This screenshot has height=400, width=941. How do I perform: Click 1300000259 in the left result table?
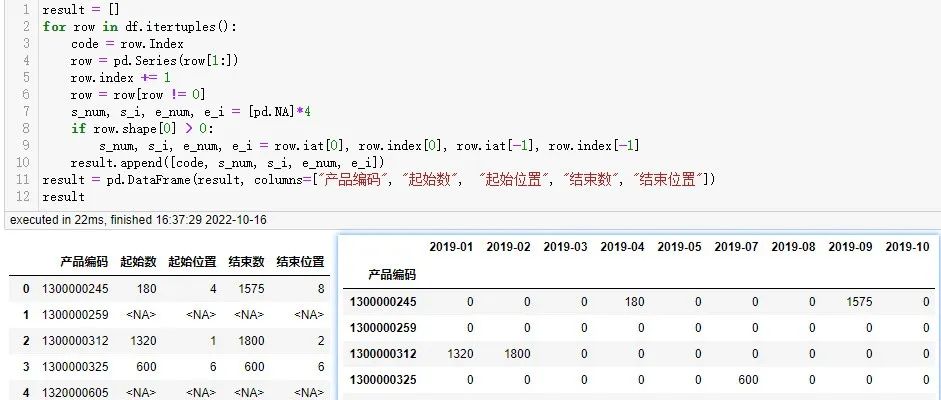pos(75,315)
